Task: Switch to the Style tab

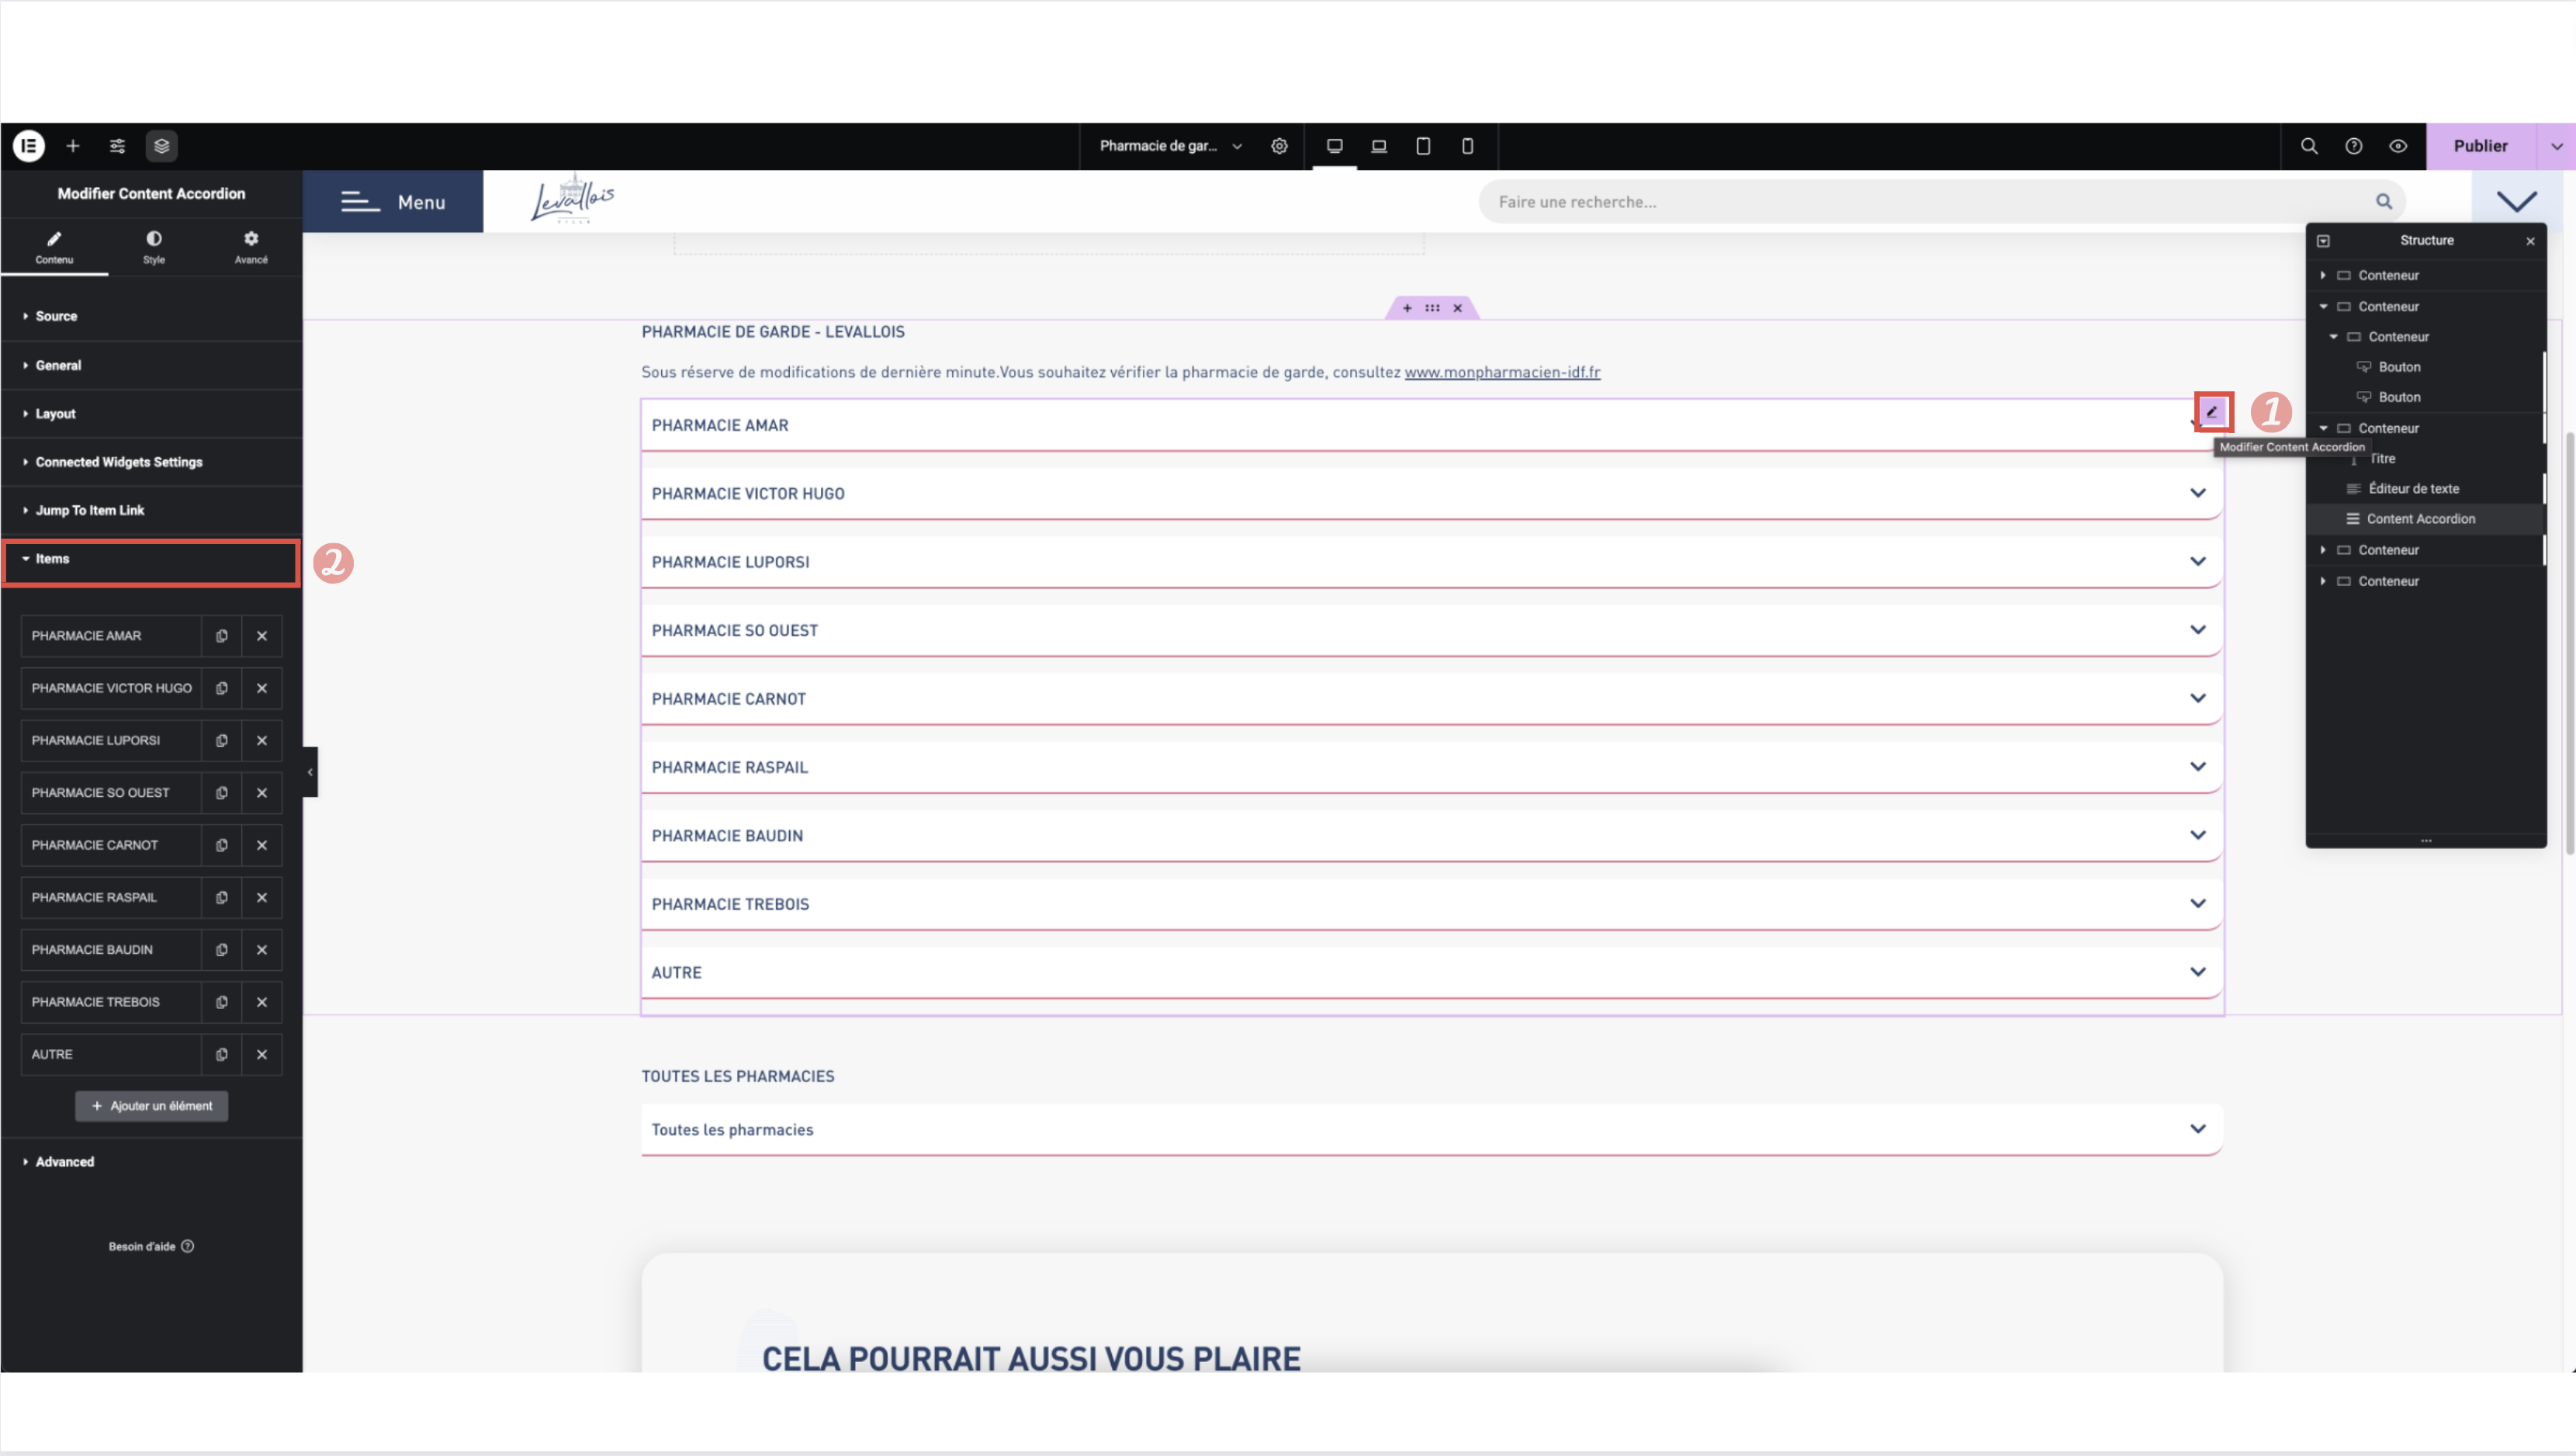Action: click(153, 246)
